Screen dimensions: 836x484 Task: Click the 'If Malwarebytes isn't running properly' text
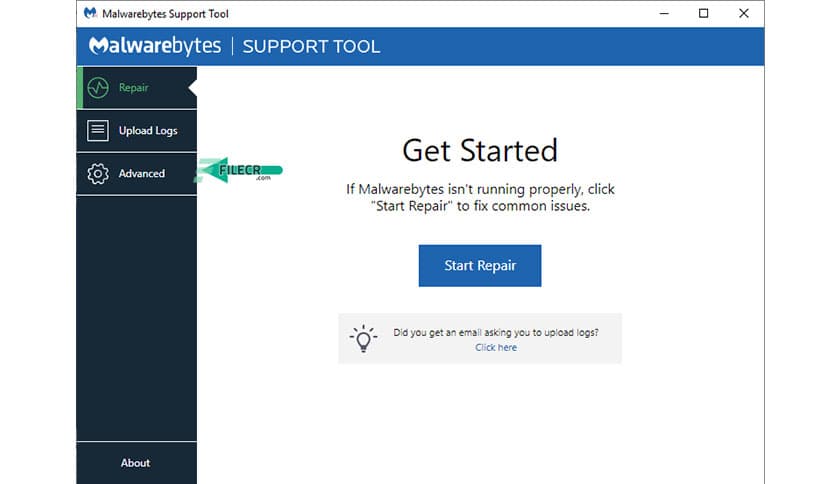(x=480, y=197)
